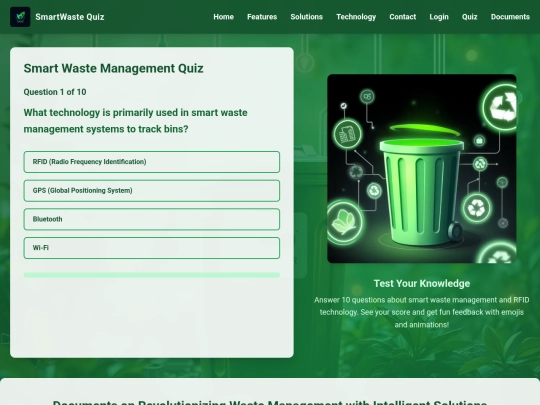The height and width of the screenshot is (405, 540).
Task: Open the SmartWaste Quiz brand link
Action: (70, 17)
